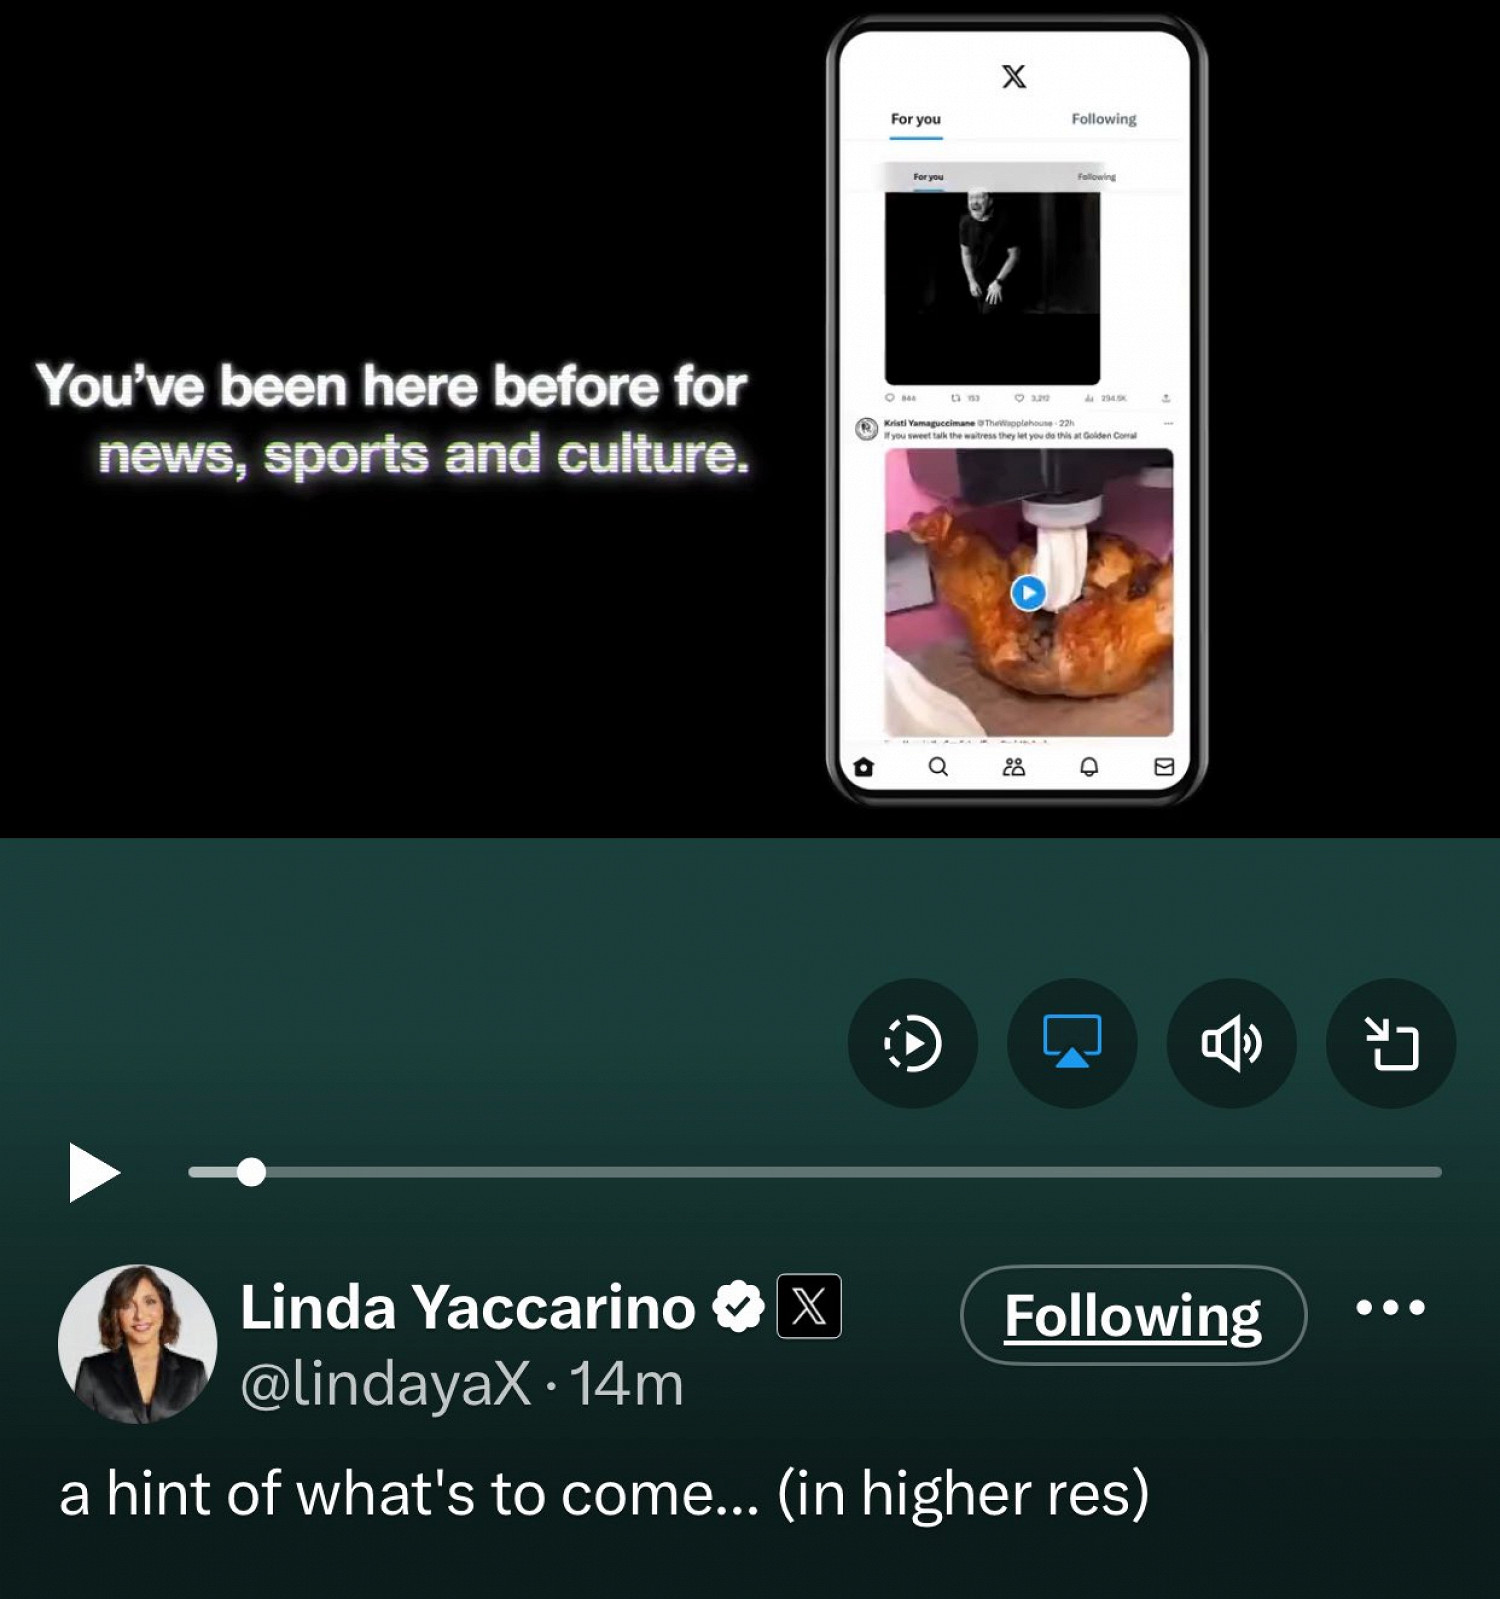
Task: Open the three-dot more options menu
Action: tap(1390, 1307)
